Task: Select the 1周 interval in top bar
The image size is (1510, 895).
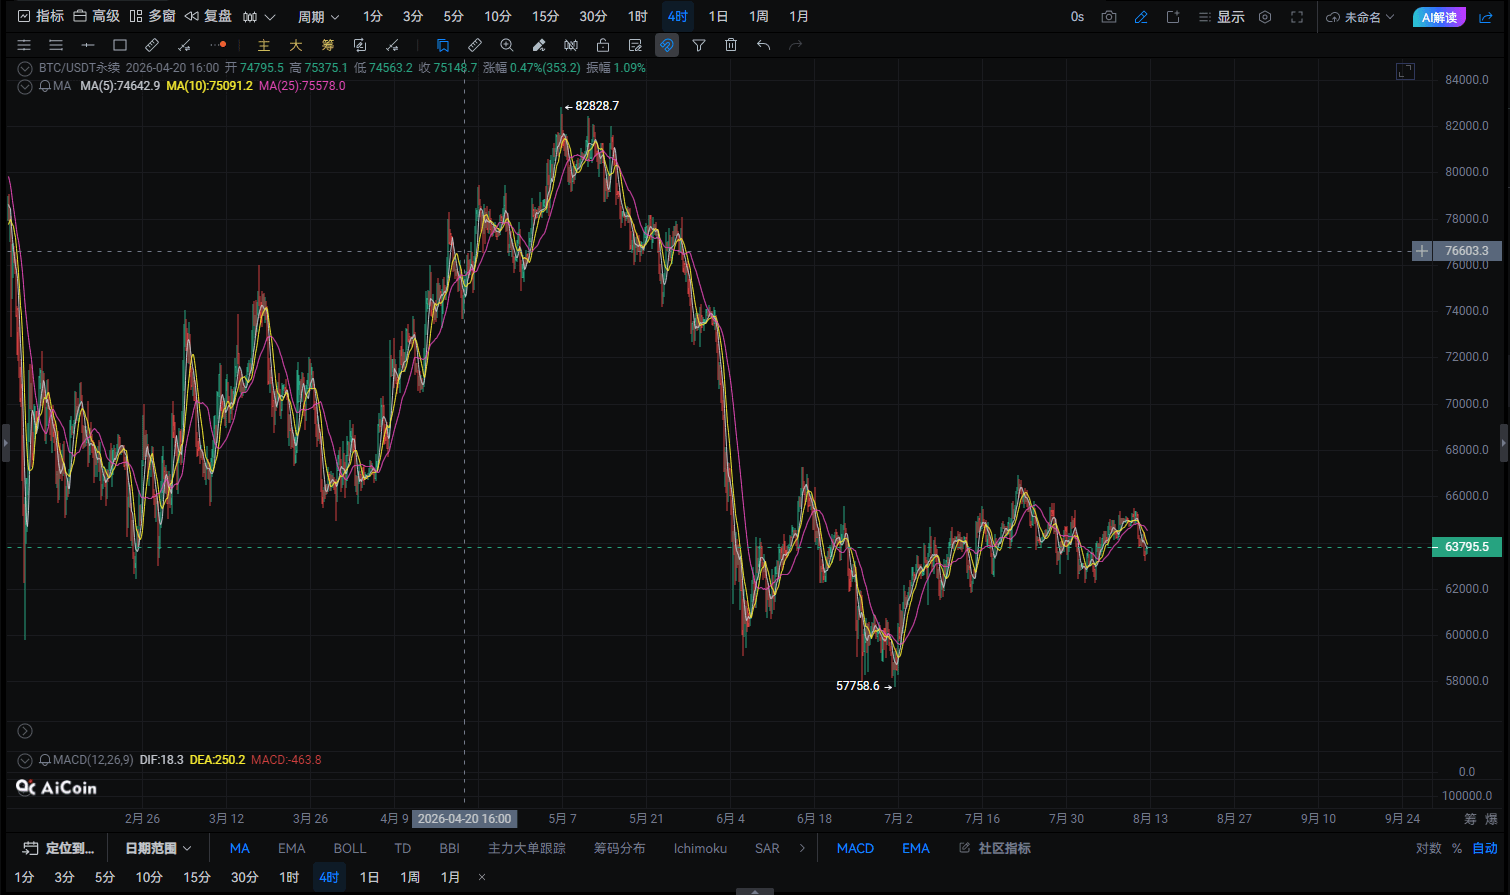Action: click(x=759, y=17)
